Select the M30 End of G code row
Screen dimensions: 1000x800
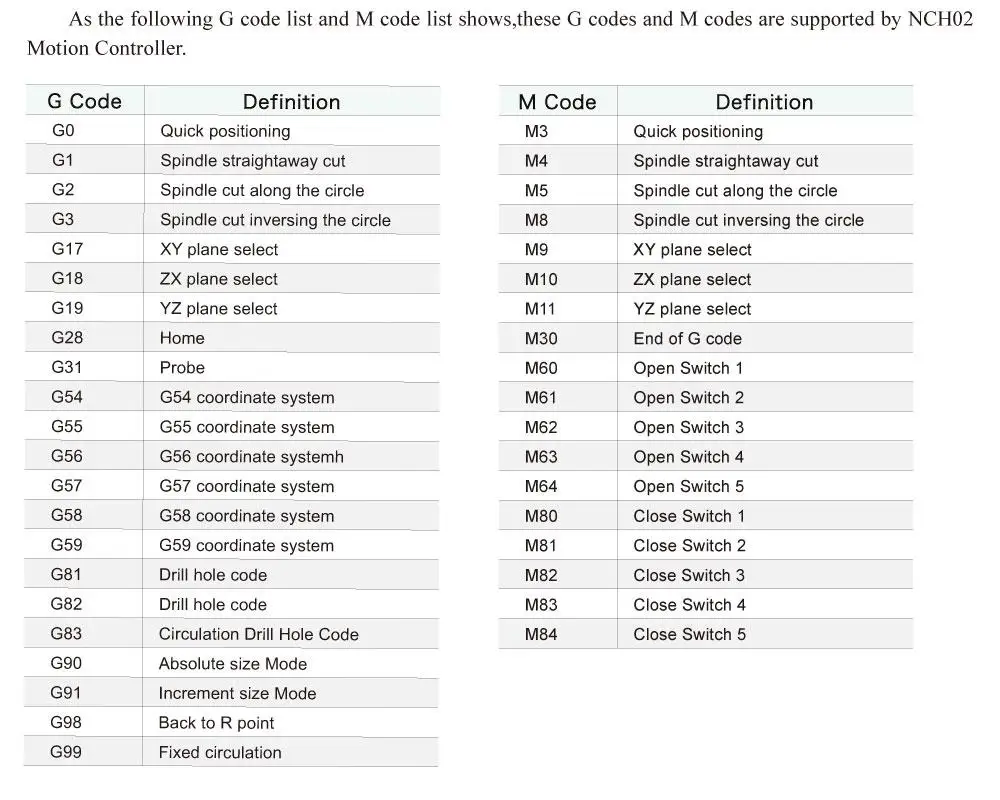pos(705,338)
